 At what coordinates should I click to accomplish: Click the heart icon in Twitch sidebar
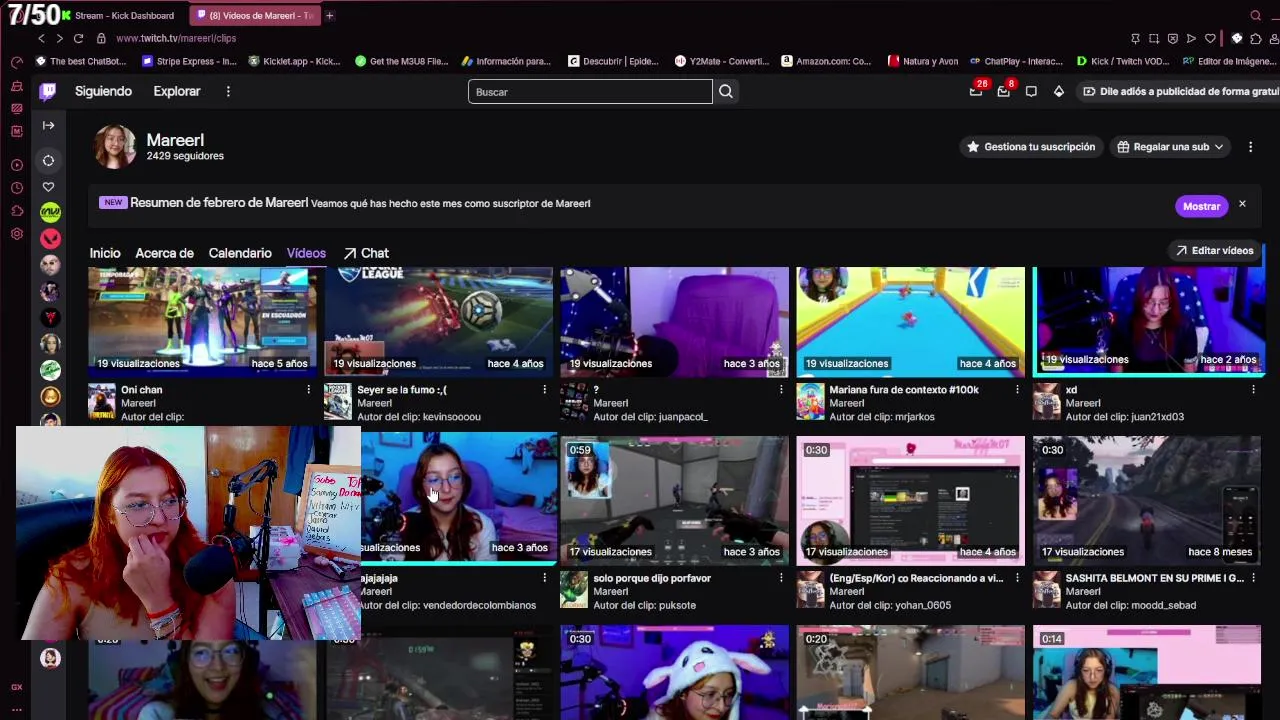click(48, 187)
